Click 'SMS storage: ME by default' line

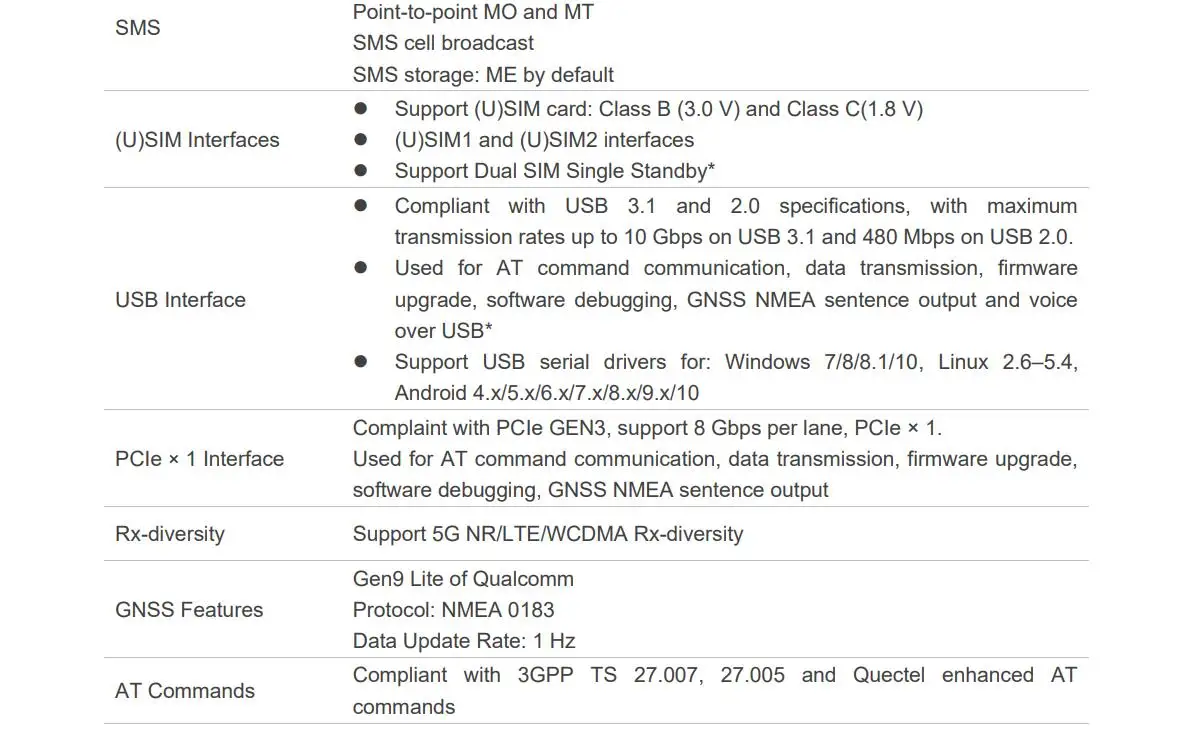pos(483,75)
